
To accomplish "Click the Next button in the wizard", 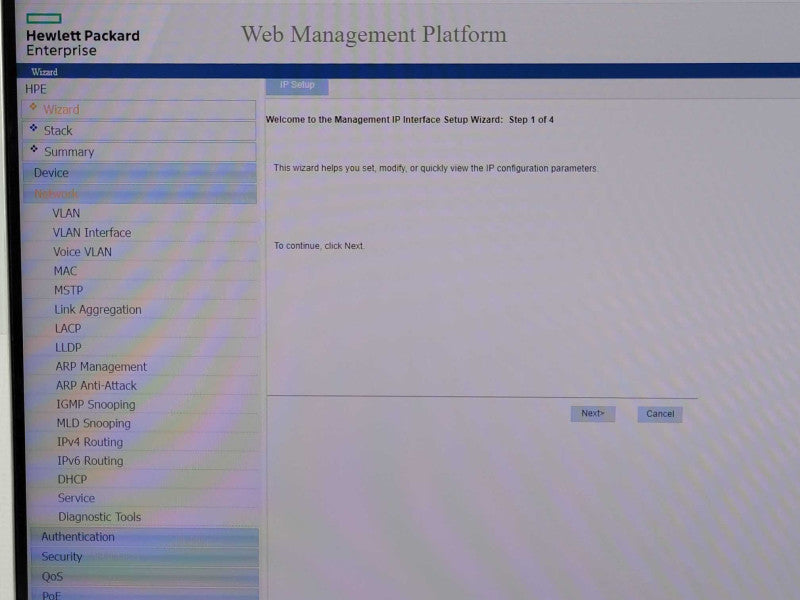I will 592,414.
